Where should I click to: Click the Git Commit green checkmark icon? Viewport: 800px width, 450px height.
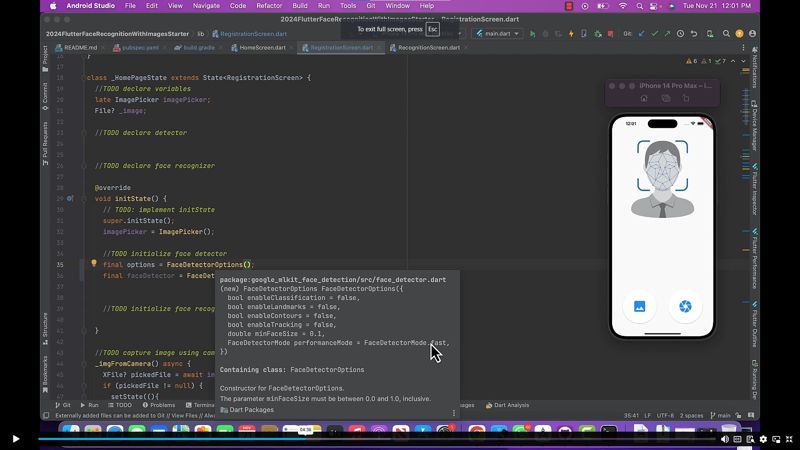(655, 34)
